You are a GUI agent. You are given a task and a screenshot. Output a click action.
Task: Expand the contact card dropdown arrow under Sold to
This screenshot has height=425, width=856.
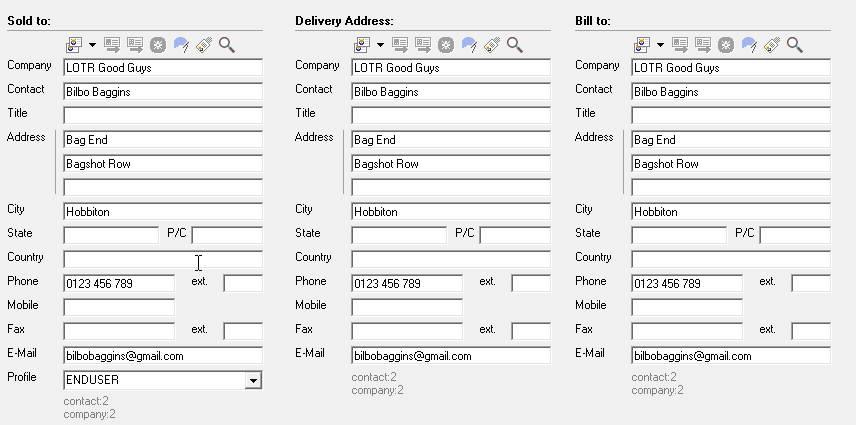coord(92,45)
